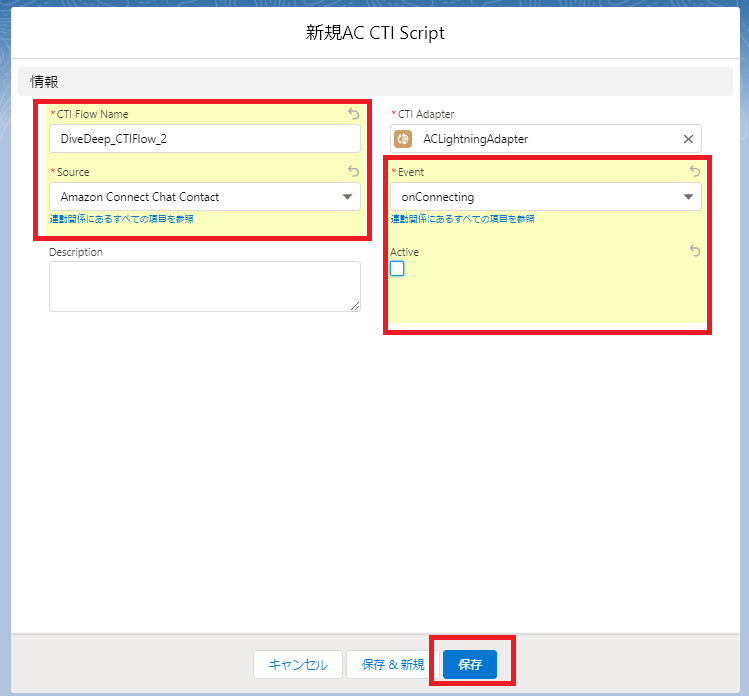Image resolution: width=749 pixels, height=696 pixels.
Task: Click the CTI Flow Name input field
Action: tap(205, 139)
